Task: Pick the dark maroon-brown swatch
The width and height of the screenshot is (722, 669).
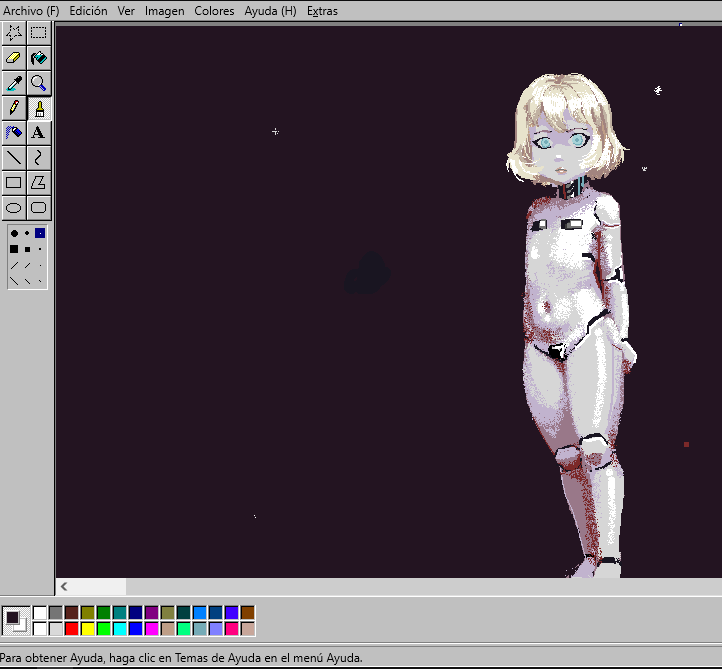Action: tap(72, 613)
